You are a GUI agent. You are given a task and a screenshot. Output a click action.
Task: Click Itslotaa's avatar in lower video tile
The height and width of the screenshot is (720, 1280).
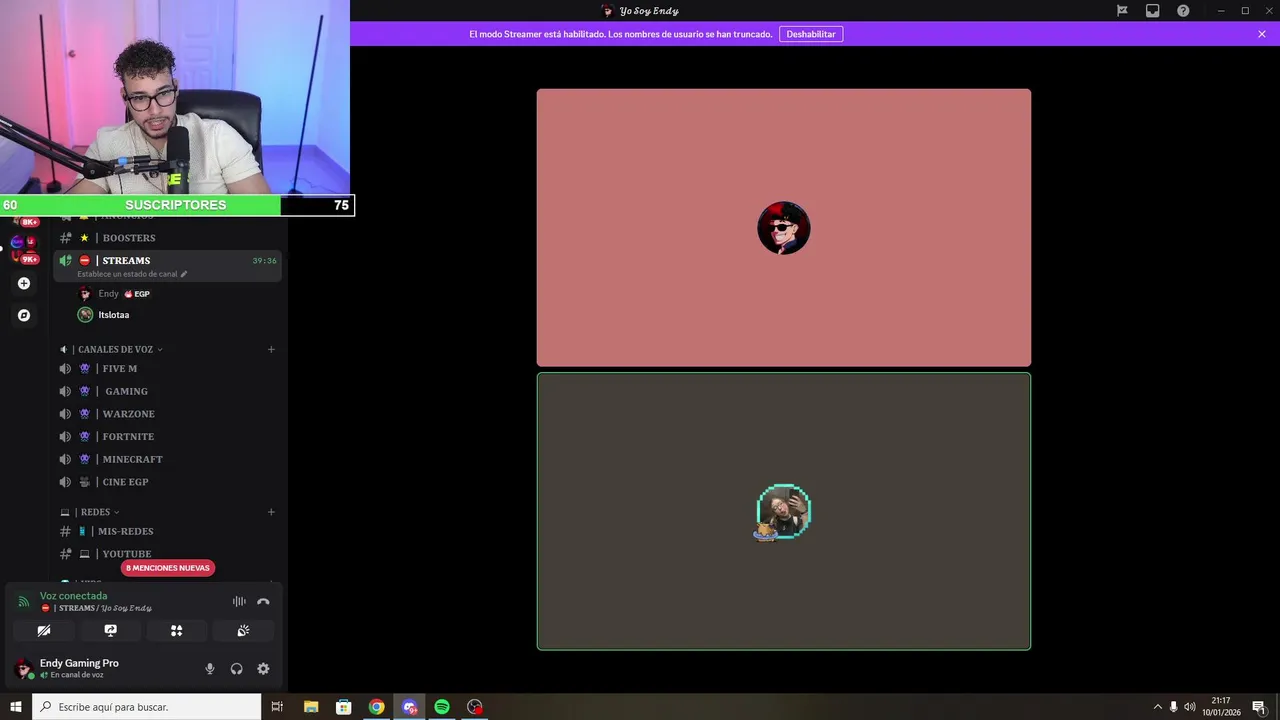tap(784, 512)
